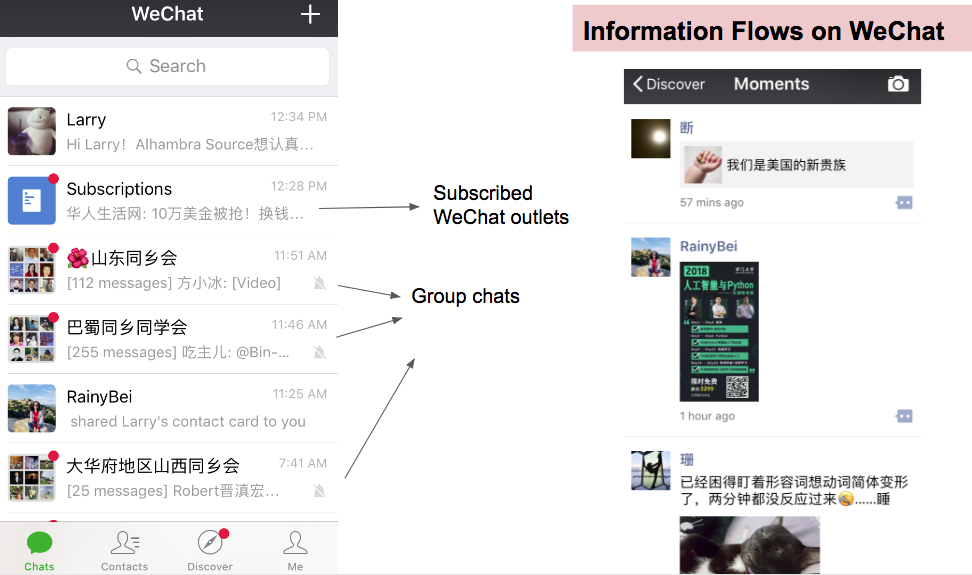
Task: Select the Larry message preview text
Action: [x=190, y=144]
